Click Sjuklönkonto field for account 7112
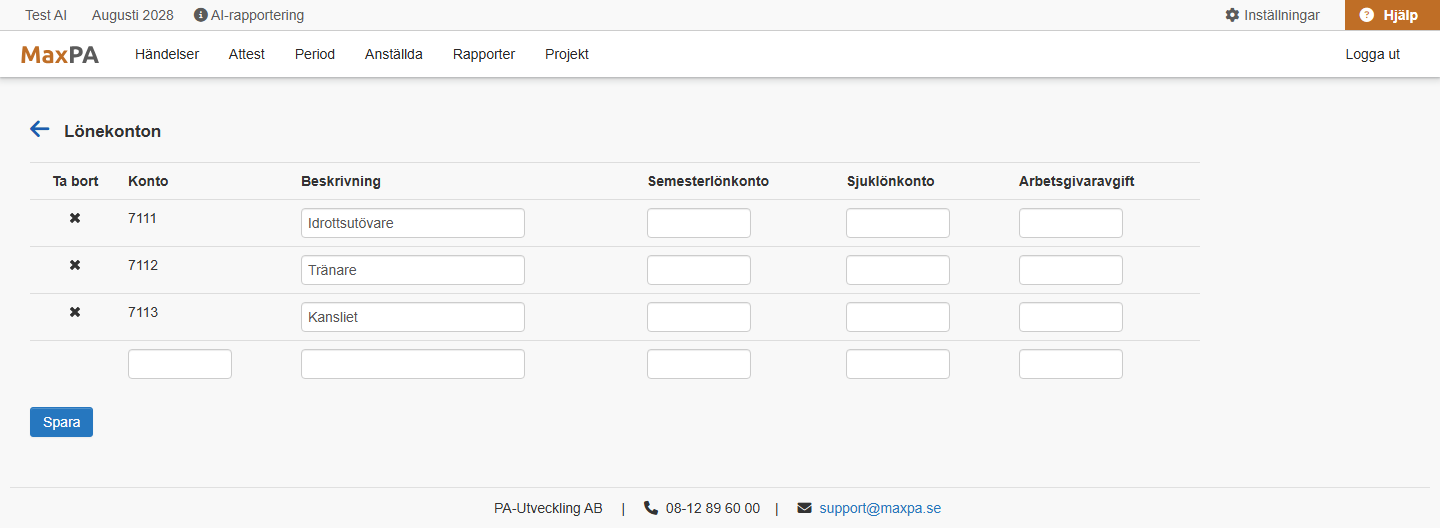1440x528 pixels. [x=898, y=270]
